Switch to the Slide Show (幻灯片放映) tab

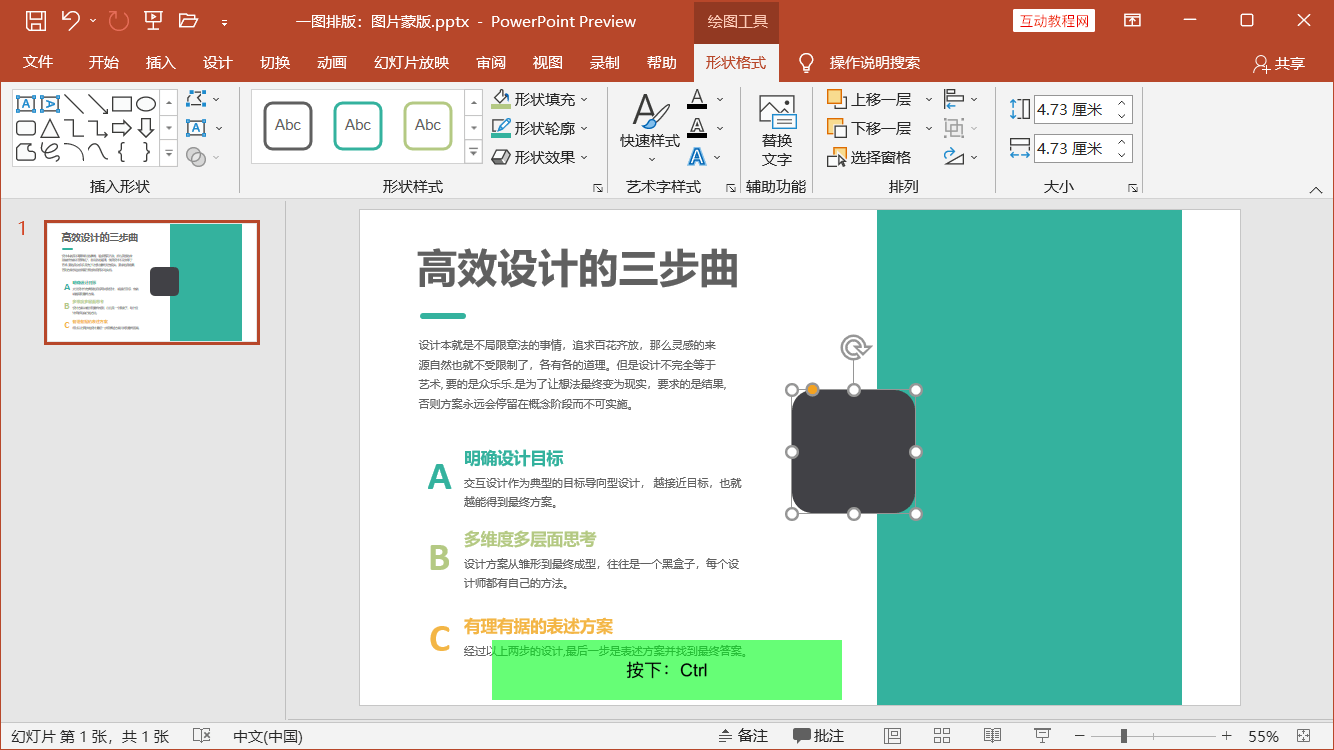(411, 62)
